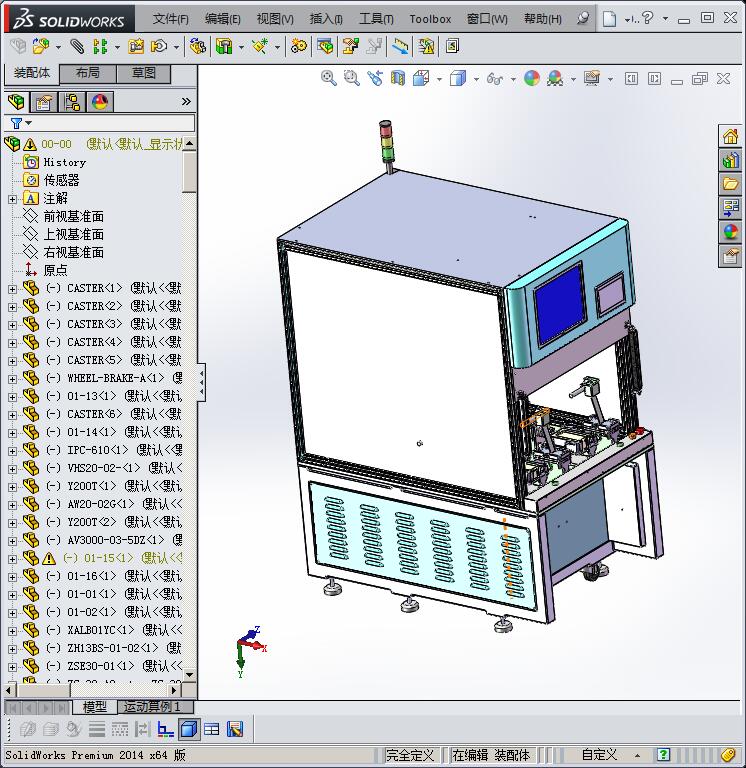746x768 pixels.
Task: Click the Mate paperclip icon
Action: point(76,47)
